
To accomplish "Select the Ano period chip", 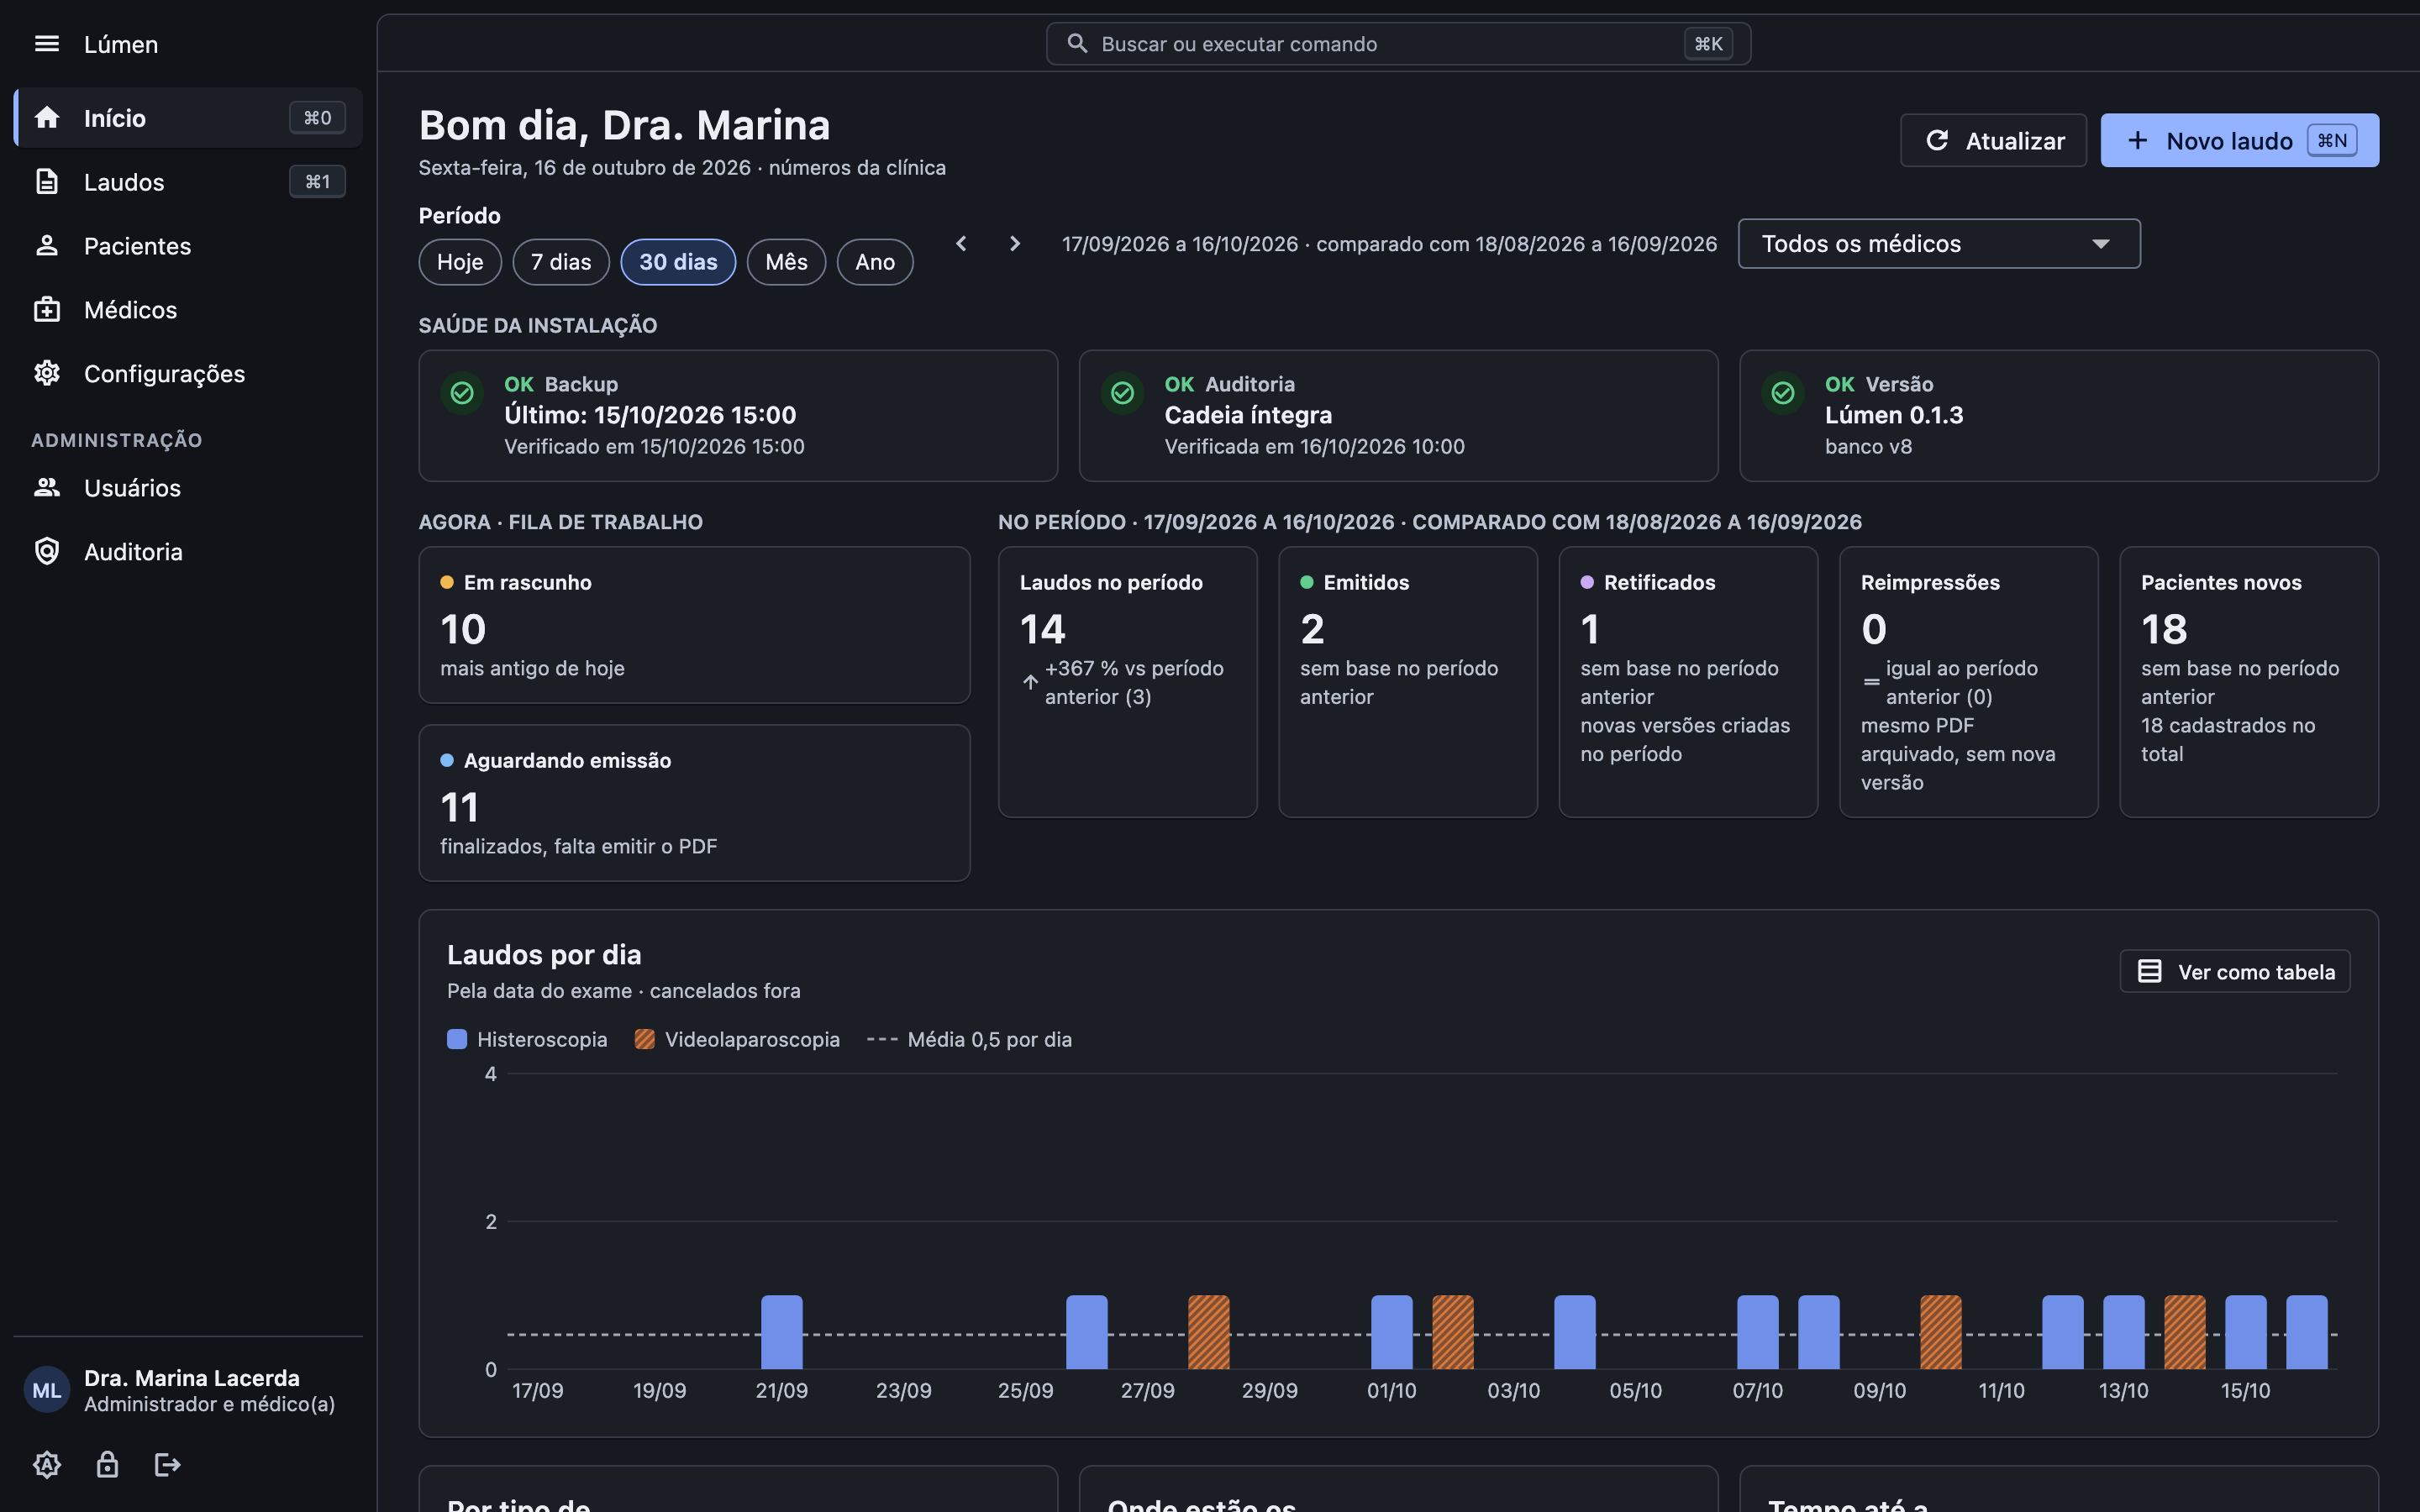I will 875,262.
